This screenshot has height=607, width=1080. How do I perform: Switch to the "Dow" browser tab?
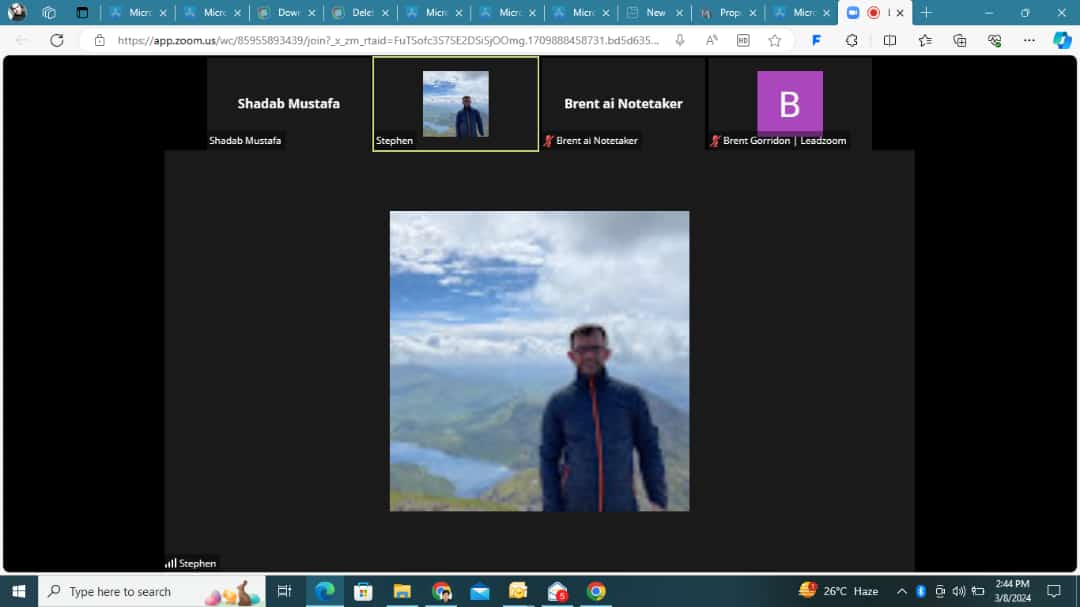pyautogui.click(x=287, y=12)
